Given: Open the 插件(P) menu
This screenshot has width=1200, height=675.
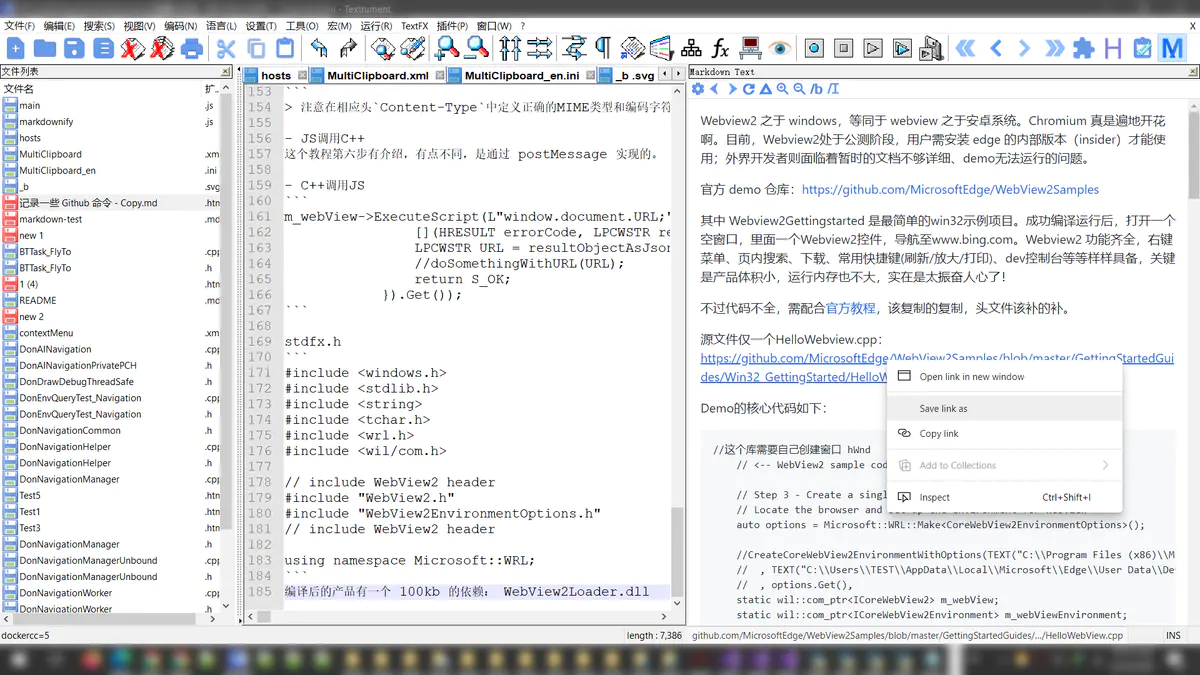Looking at the screenshot, I should point(452,26).
